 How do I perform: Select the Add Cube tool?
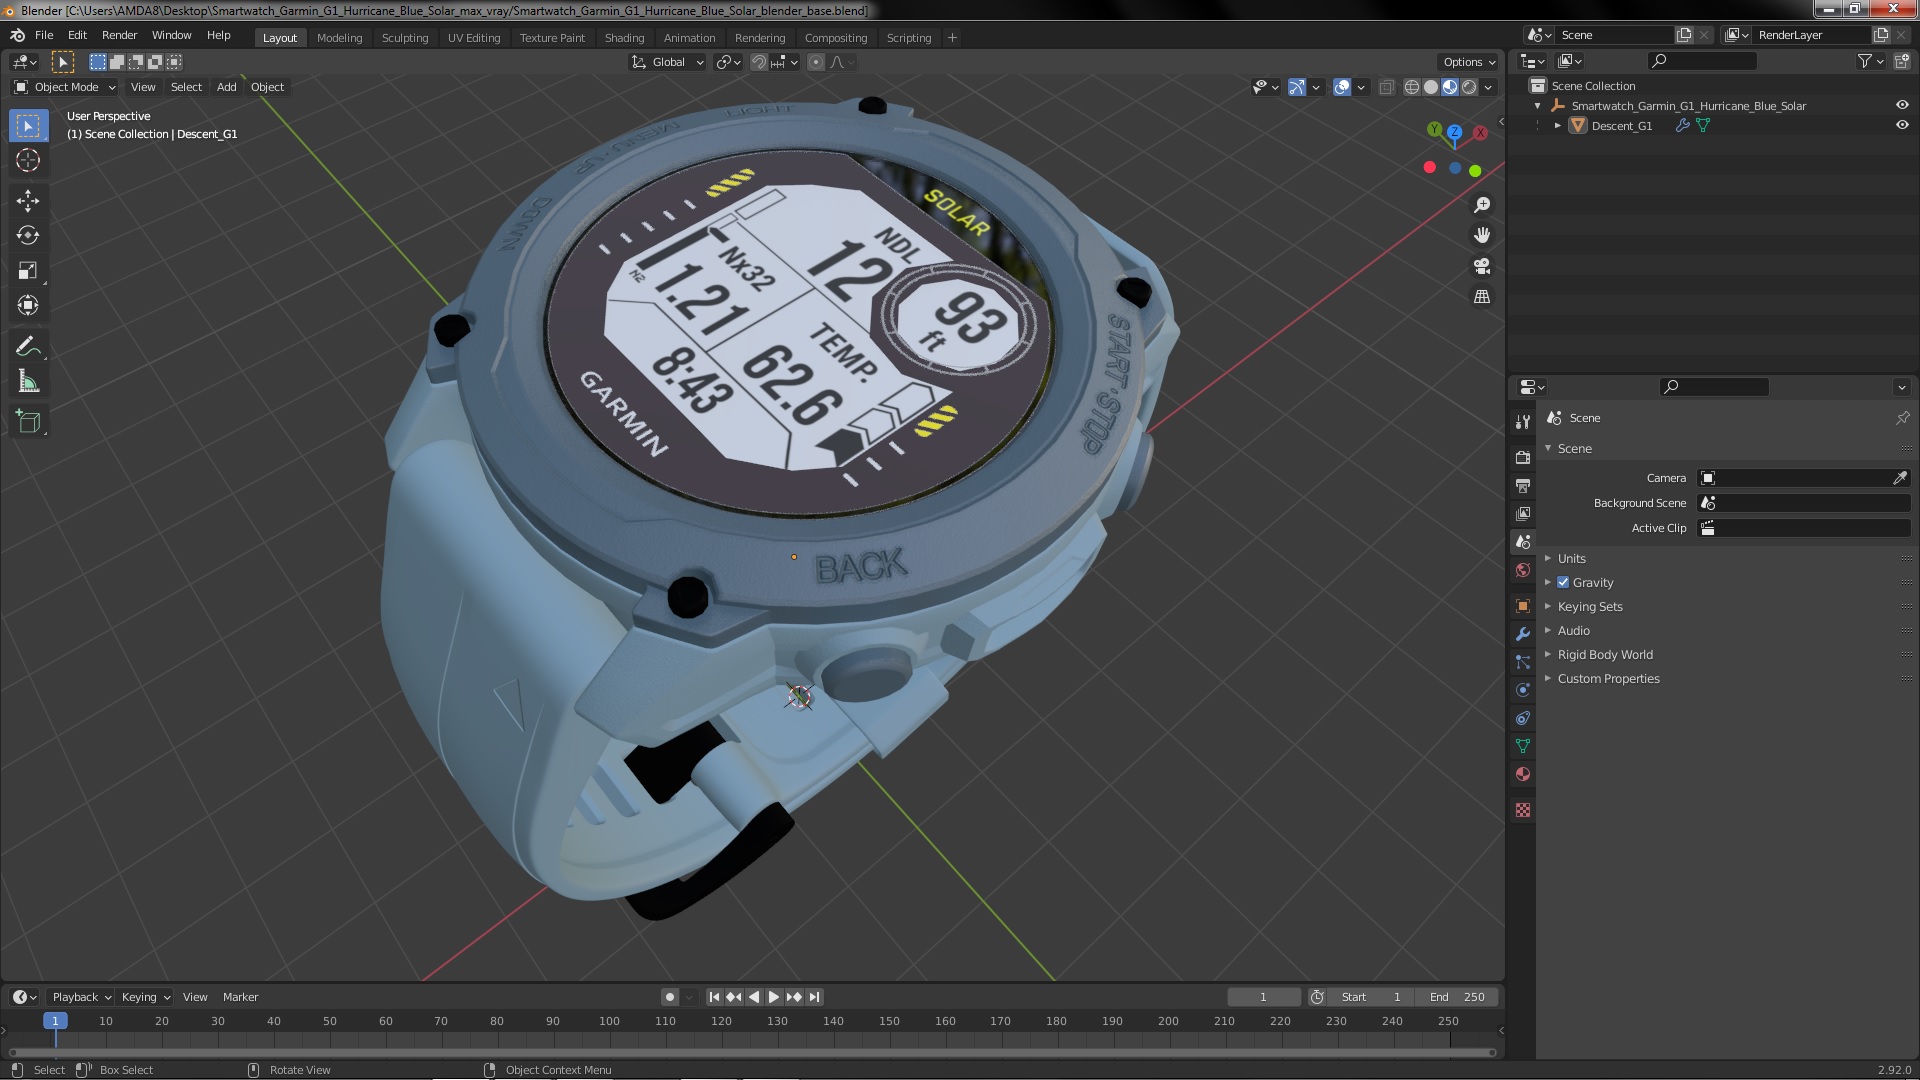pos(28,422)
